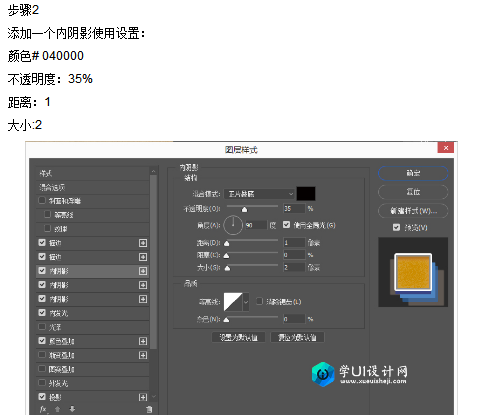Uncheck the 颜色叠加 effect checkbox
Screen dimensions: 486x415
(42, 341)
